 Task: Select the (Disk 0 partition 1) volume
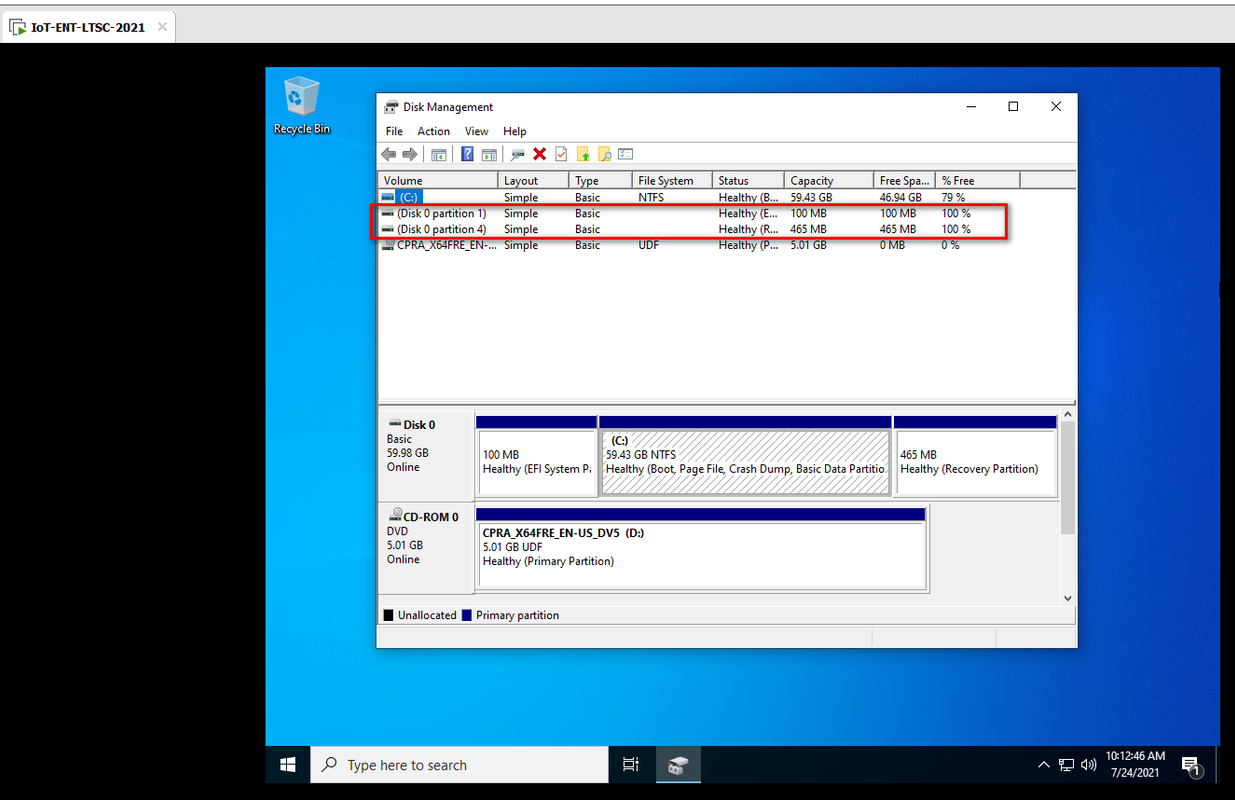[x=442, y=214]
